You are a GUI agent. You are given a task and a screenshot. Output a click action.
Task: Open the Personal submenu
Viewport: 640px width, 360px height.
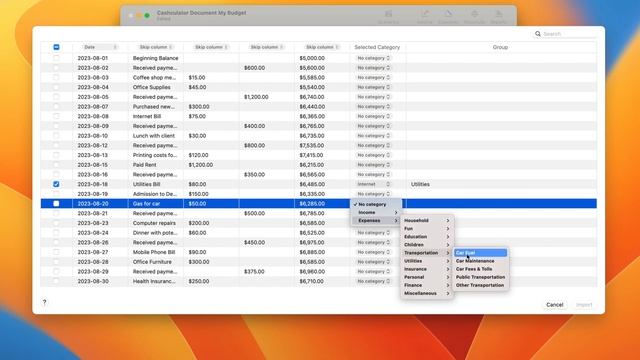coord(427,277)
